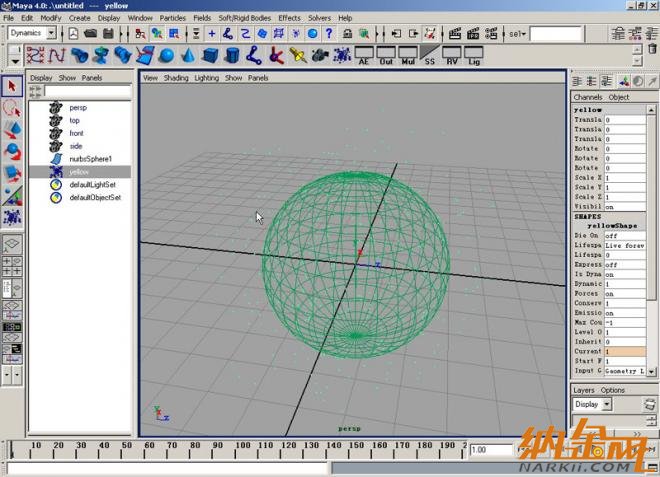Switch to the Object tab in Channel Box
Image resolution: width=660 pixels, height=477 pixels.
point(619,97)
